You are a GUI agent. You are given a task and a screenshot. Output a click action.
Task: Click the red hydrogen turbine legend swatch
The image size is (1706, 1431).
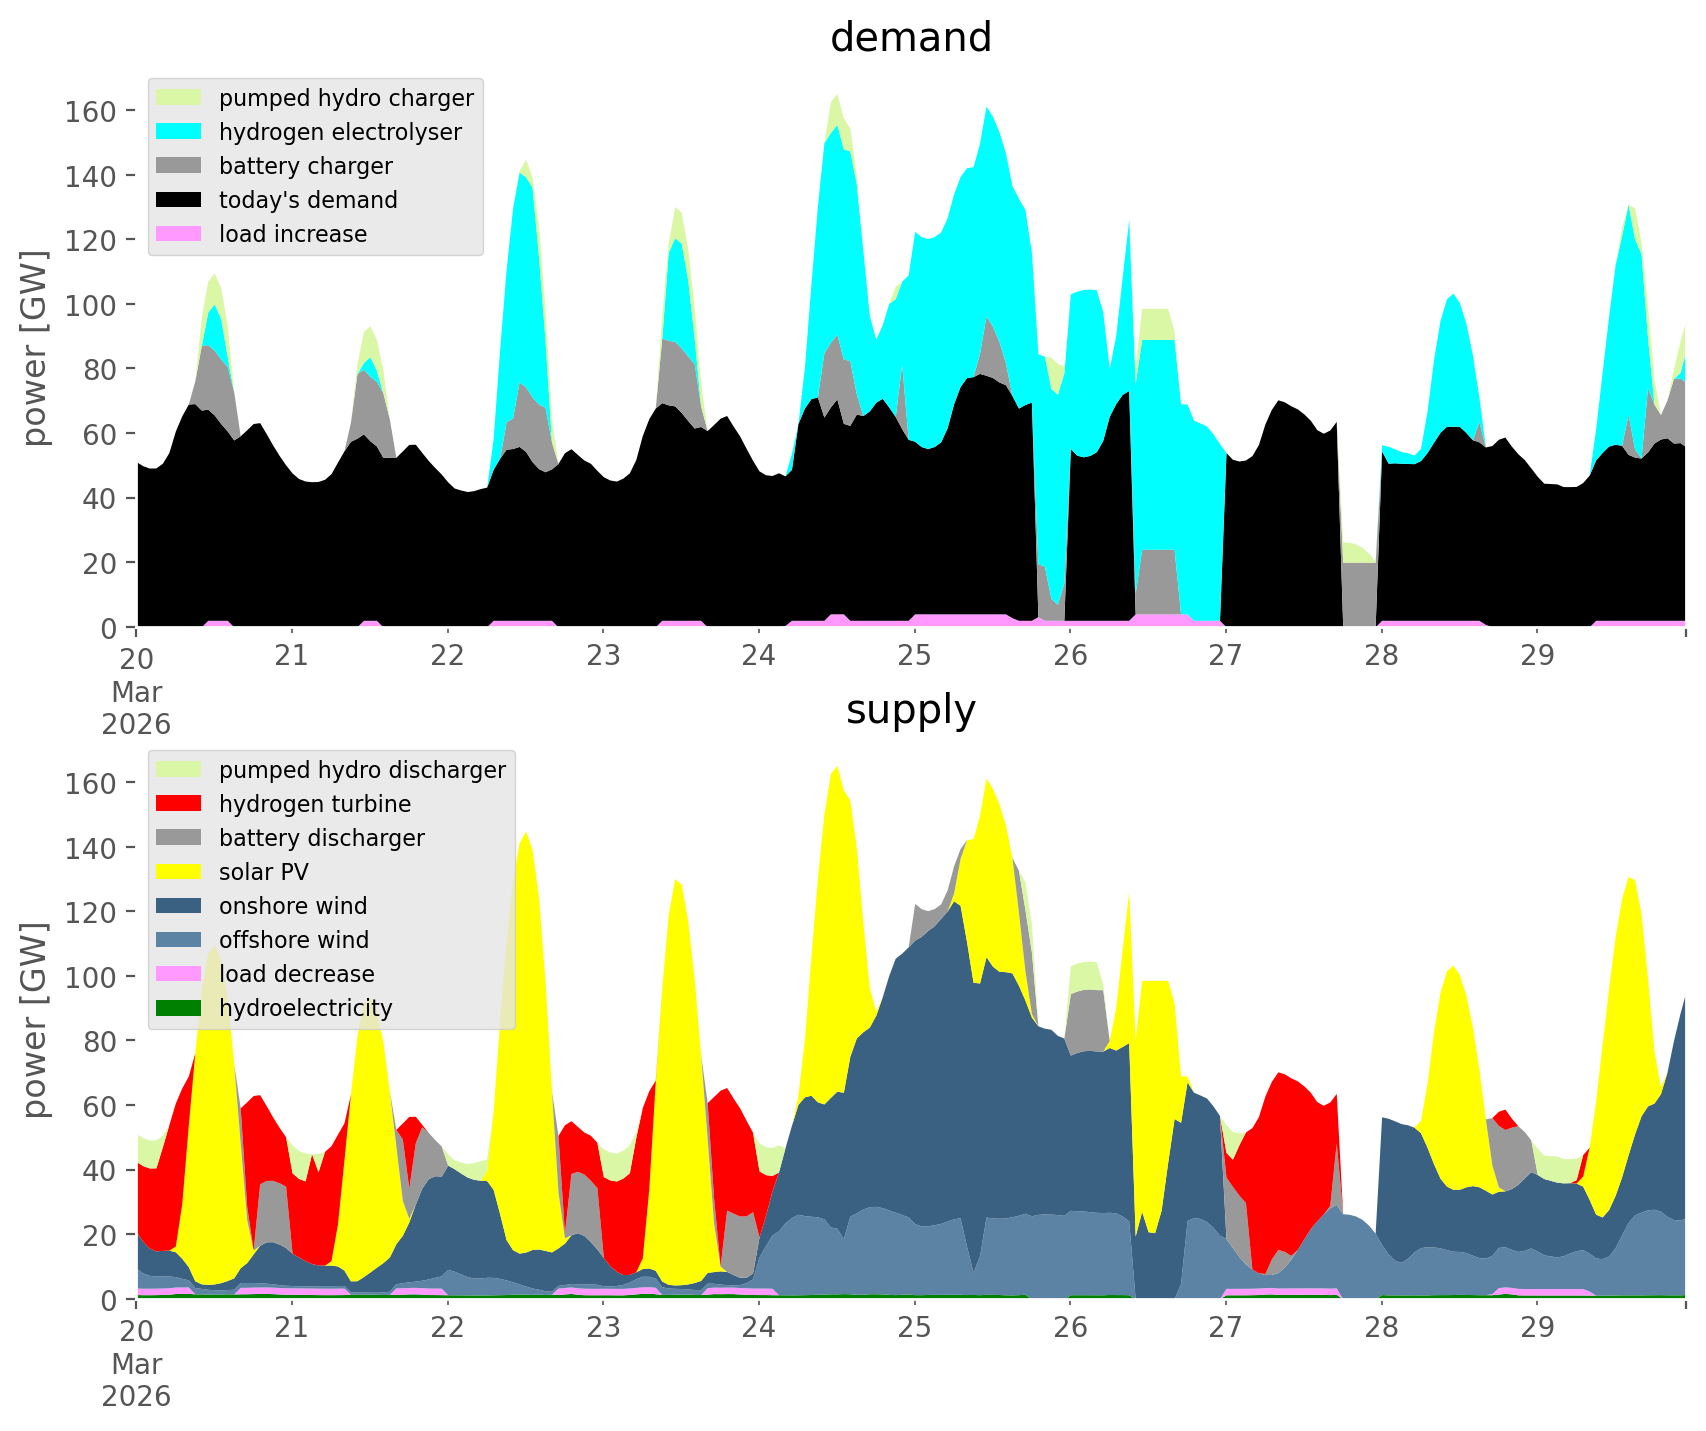coord(179,804)
